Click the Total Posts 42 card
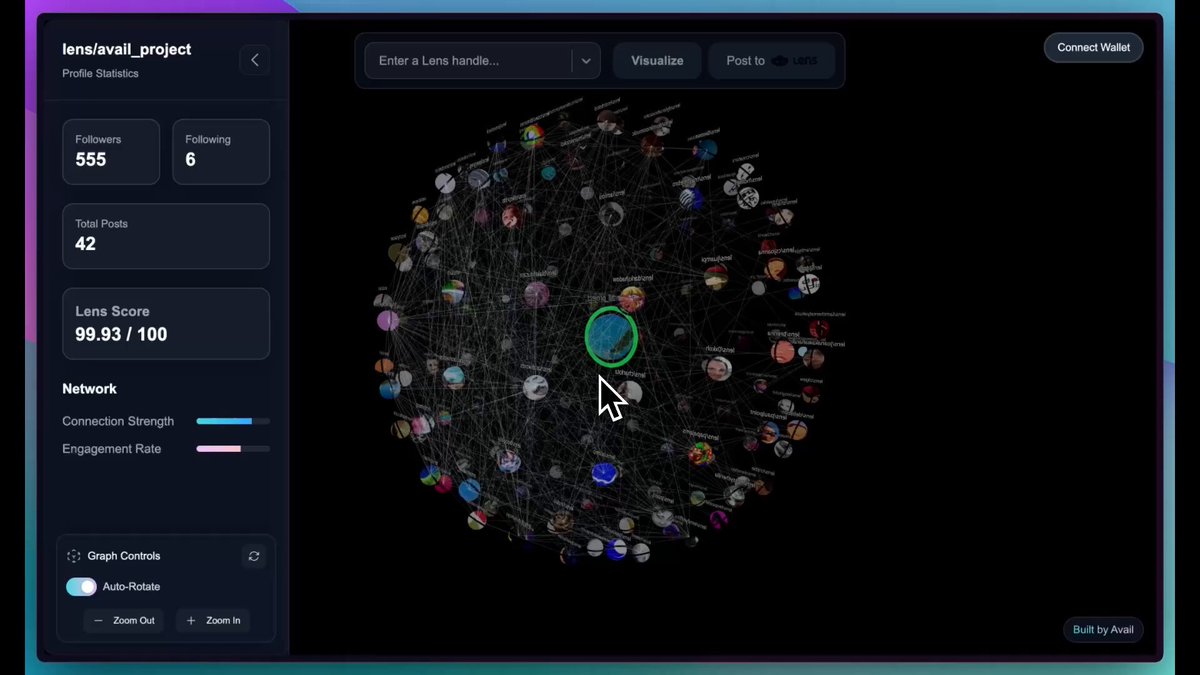This screenshot has width=1200, height=675. click(166, 236)
